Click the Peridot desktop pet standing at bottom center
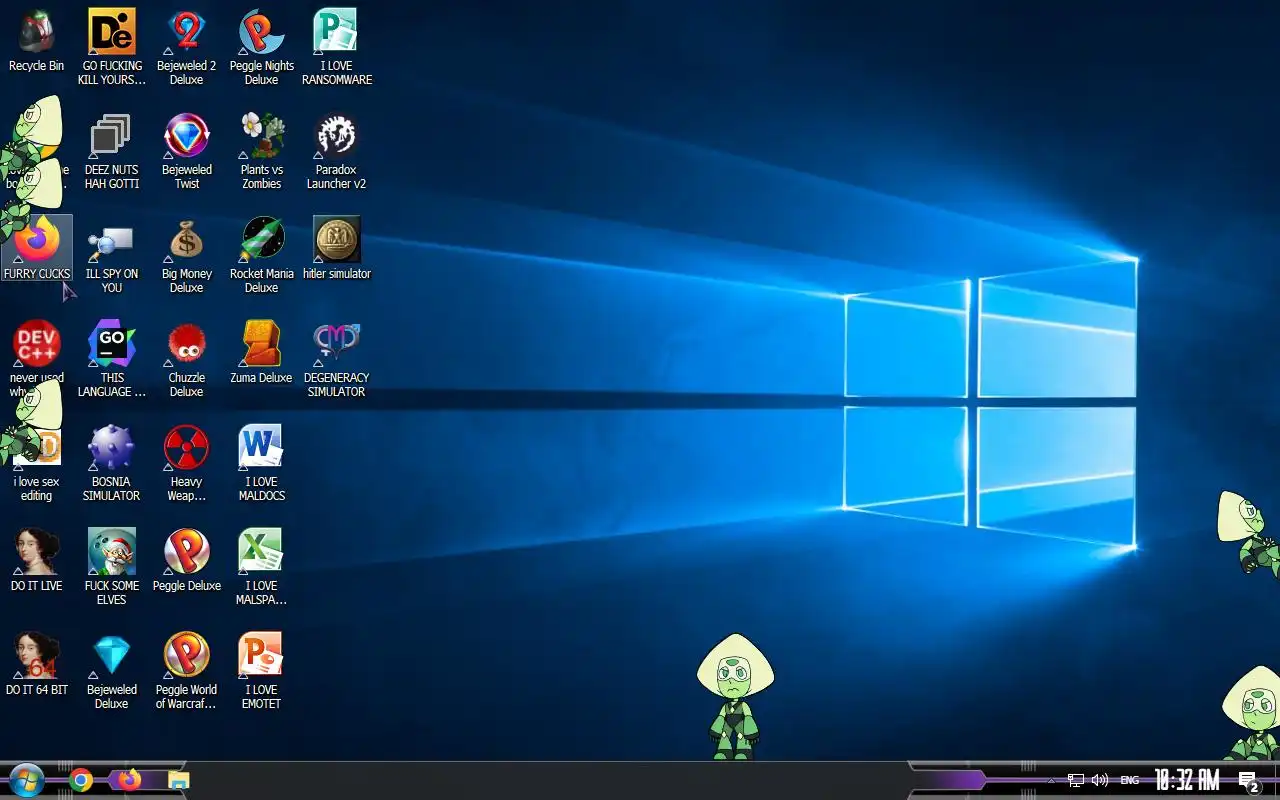 click(x=735, y=696)
